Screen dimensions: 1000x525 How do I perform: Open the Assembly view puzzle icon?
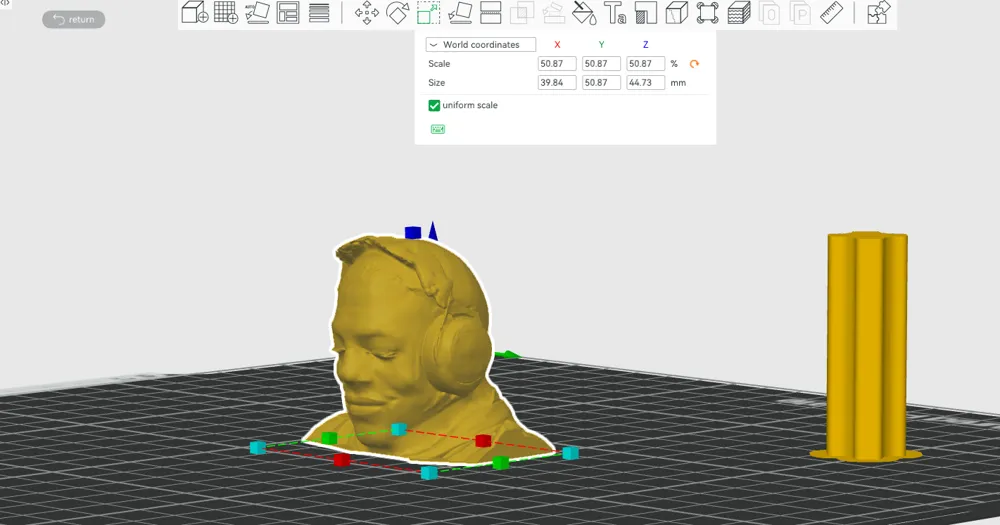click(878, 12)
